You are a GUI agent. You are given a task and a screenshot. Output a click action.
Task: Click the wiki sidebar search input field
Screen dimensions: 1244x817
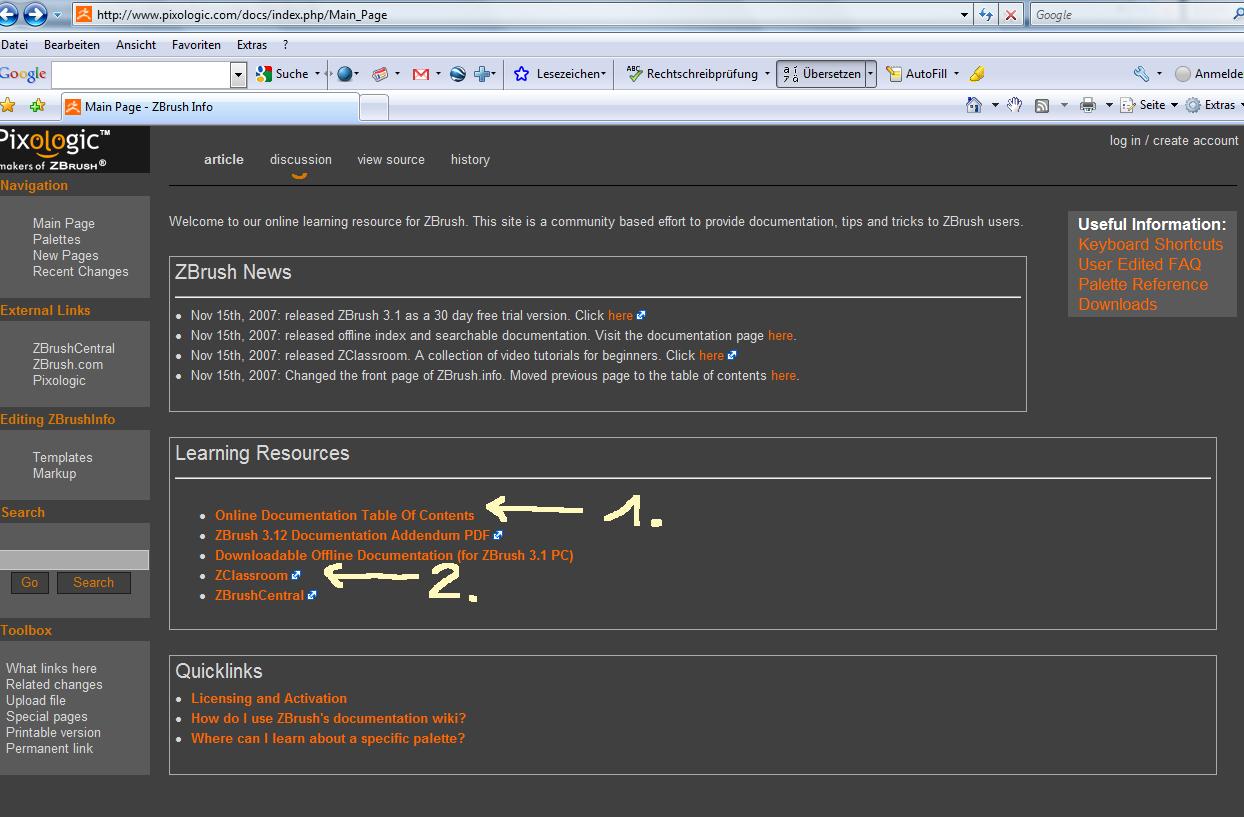pos(74,560)
